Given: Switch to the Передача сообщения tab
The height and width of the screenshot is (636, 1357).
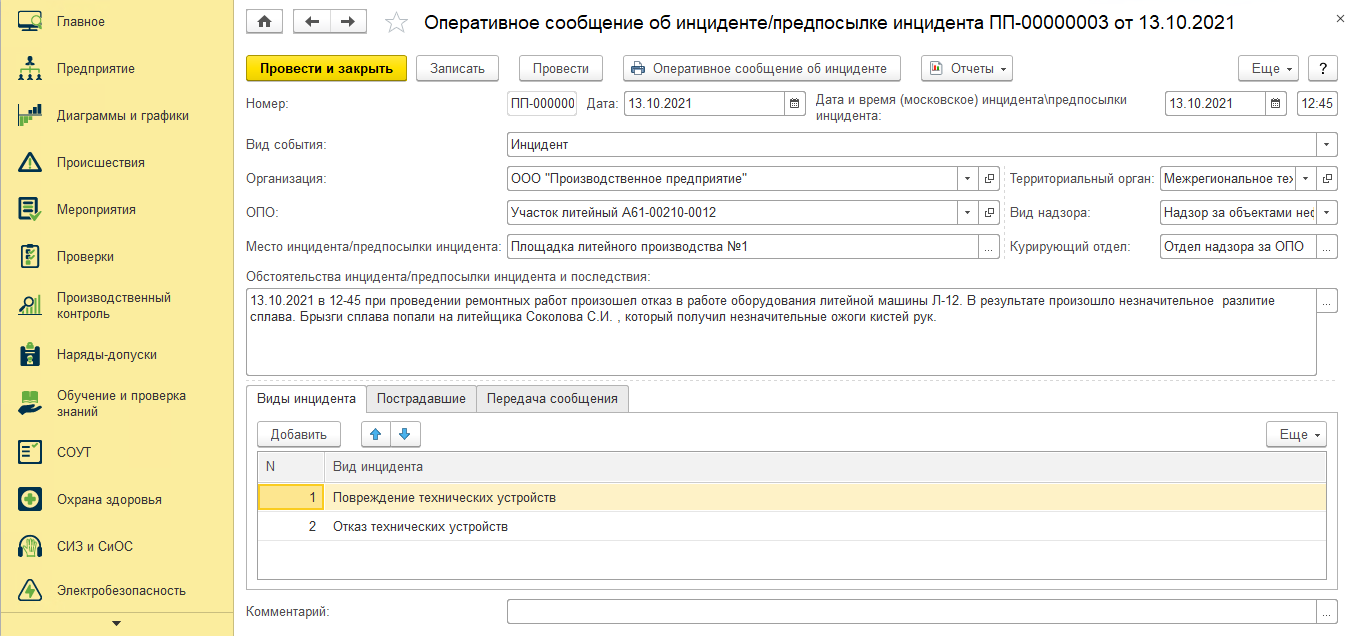Looking at the screenshot, I should [552, 398].
